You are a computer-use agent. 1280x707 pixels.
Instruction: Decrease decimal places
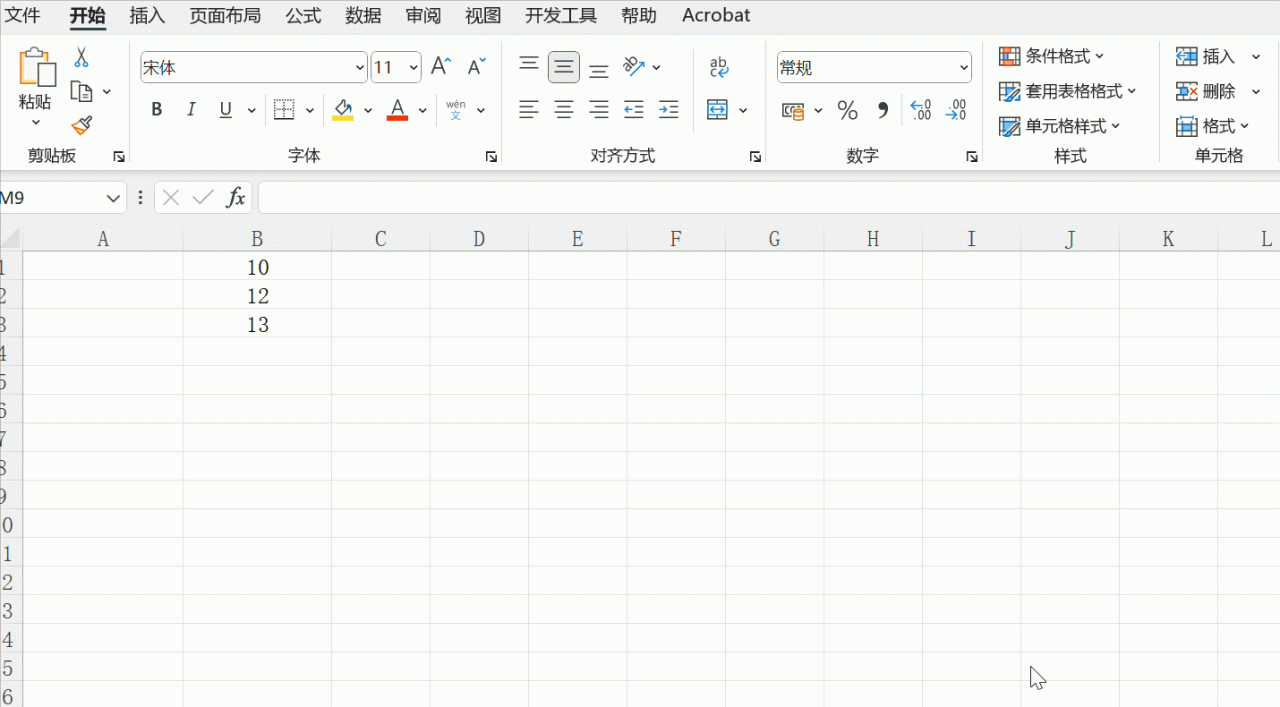[955, 110]
